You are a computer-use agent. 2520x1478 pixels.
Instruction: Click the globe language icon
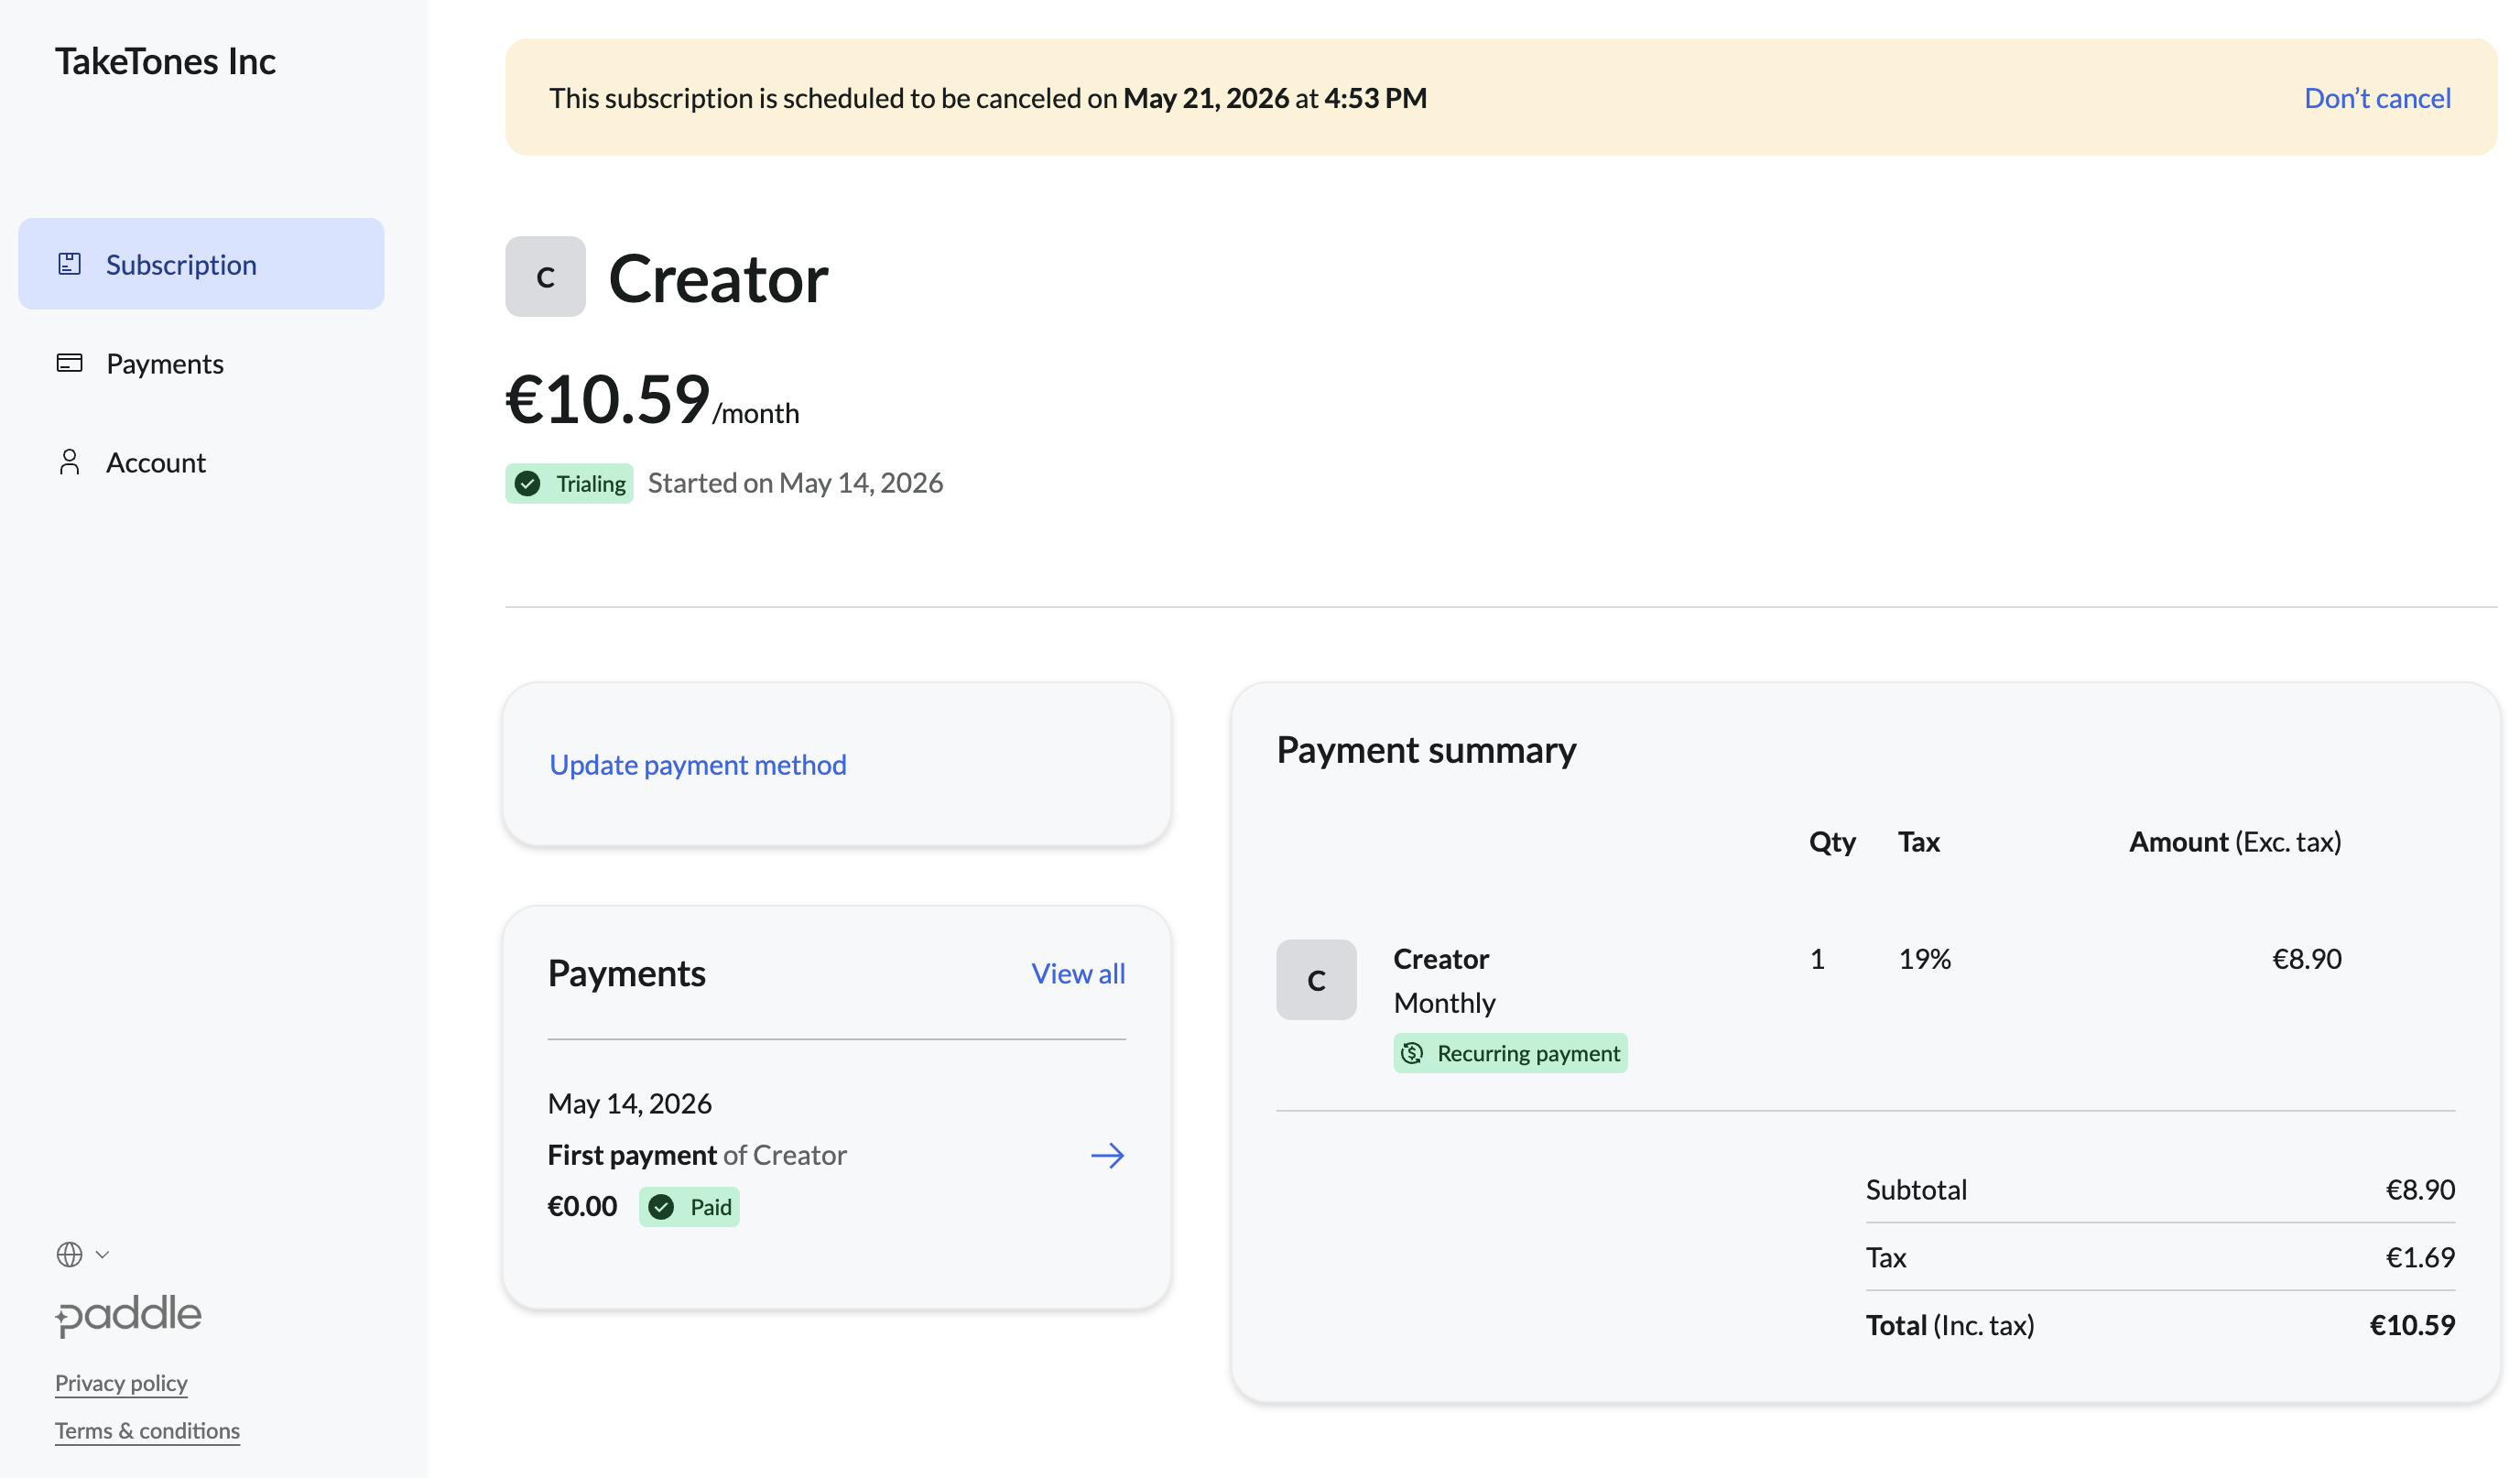click(x=69, y=1254)
